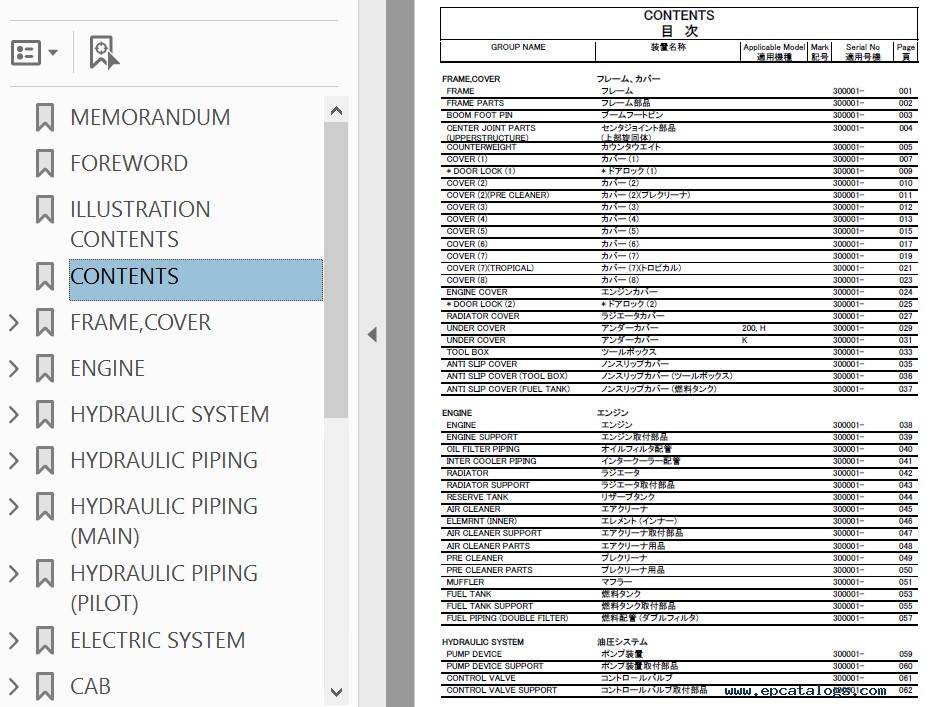The image size is (937, 707).
Task: Click the GROUP NAME column header
Action: pos(518,47)
